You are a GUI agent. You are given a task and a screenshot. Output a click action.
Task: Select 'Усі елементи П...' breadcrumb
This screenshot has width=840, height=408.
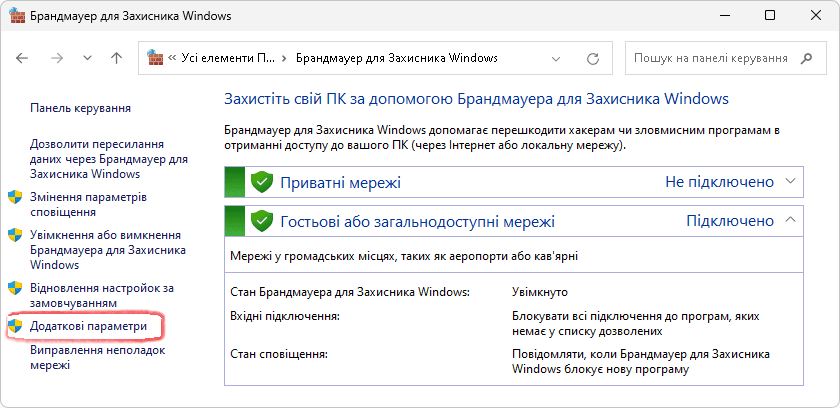tap(228, 58)
